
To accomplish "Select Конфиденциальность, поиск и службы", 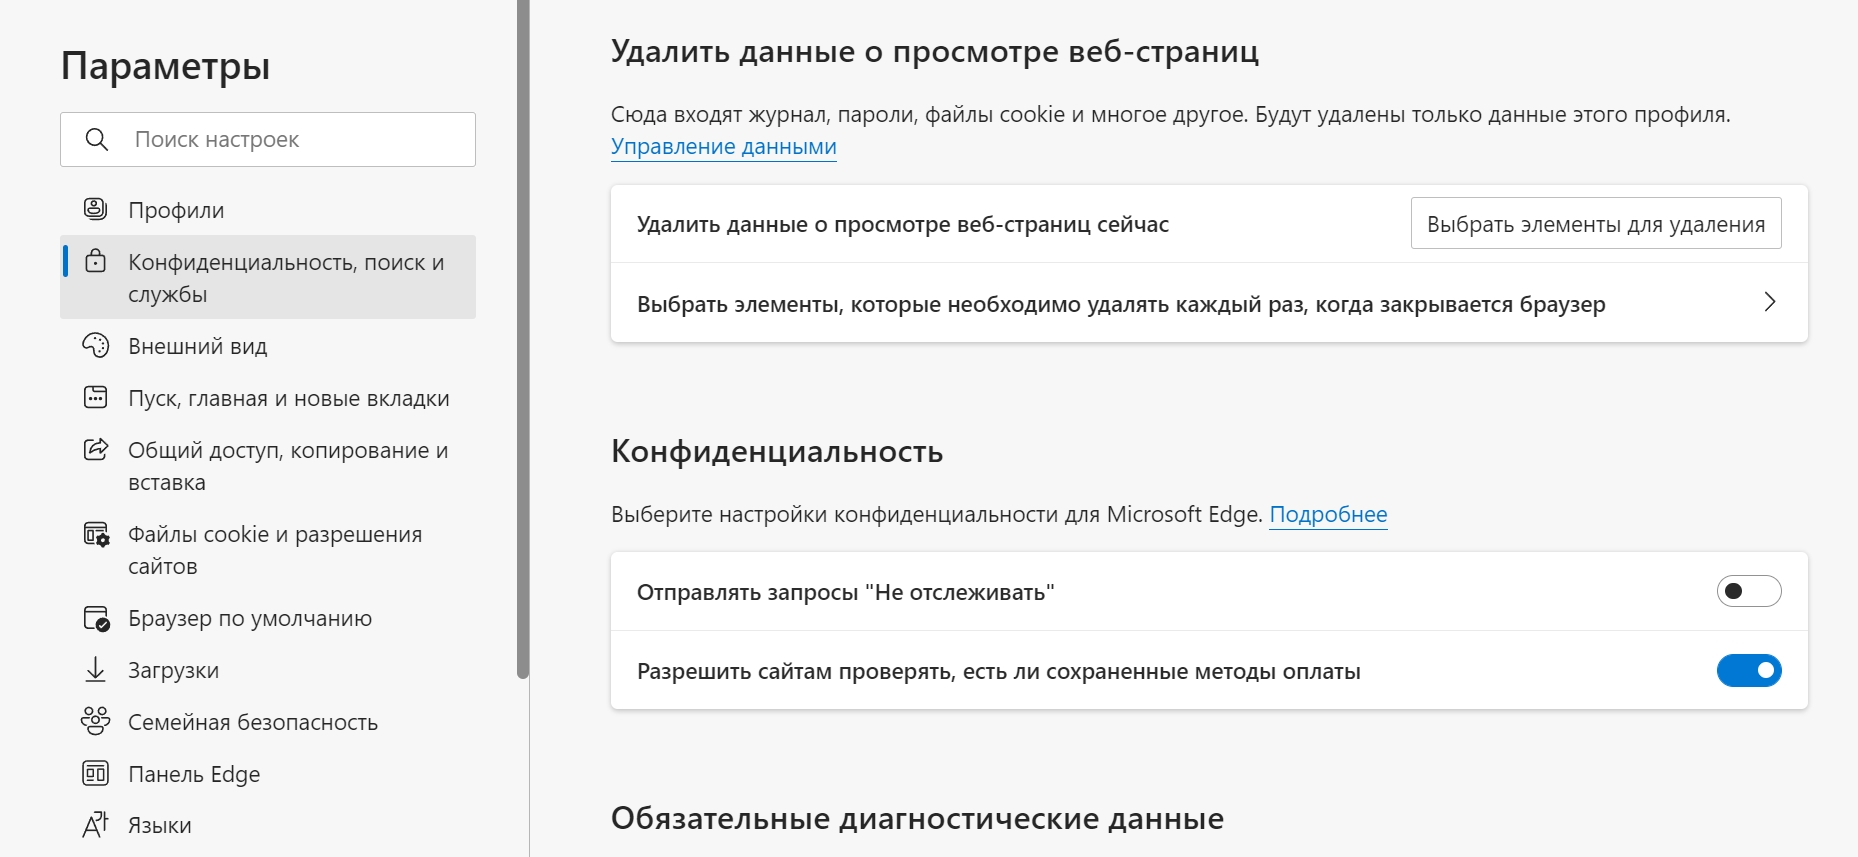I will 268,277.
